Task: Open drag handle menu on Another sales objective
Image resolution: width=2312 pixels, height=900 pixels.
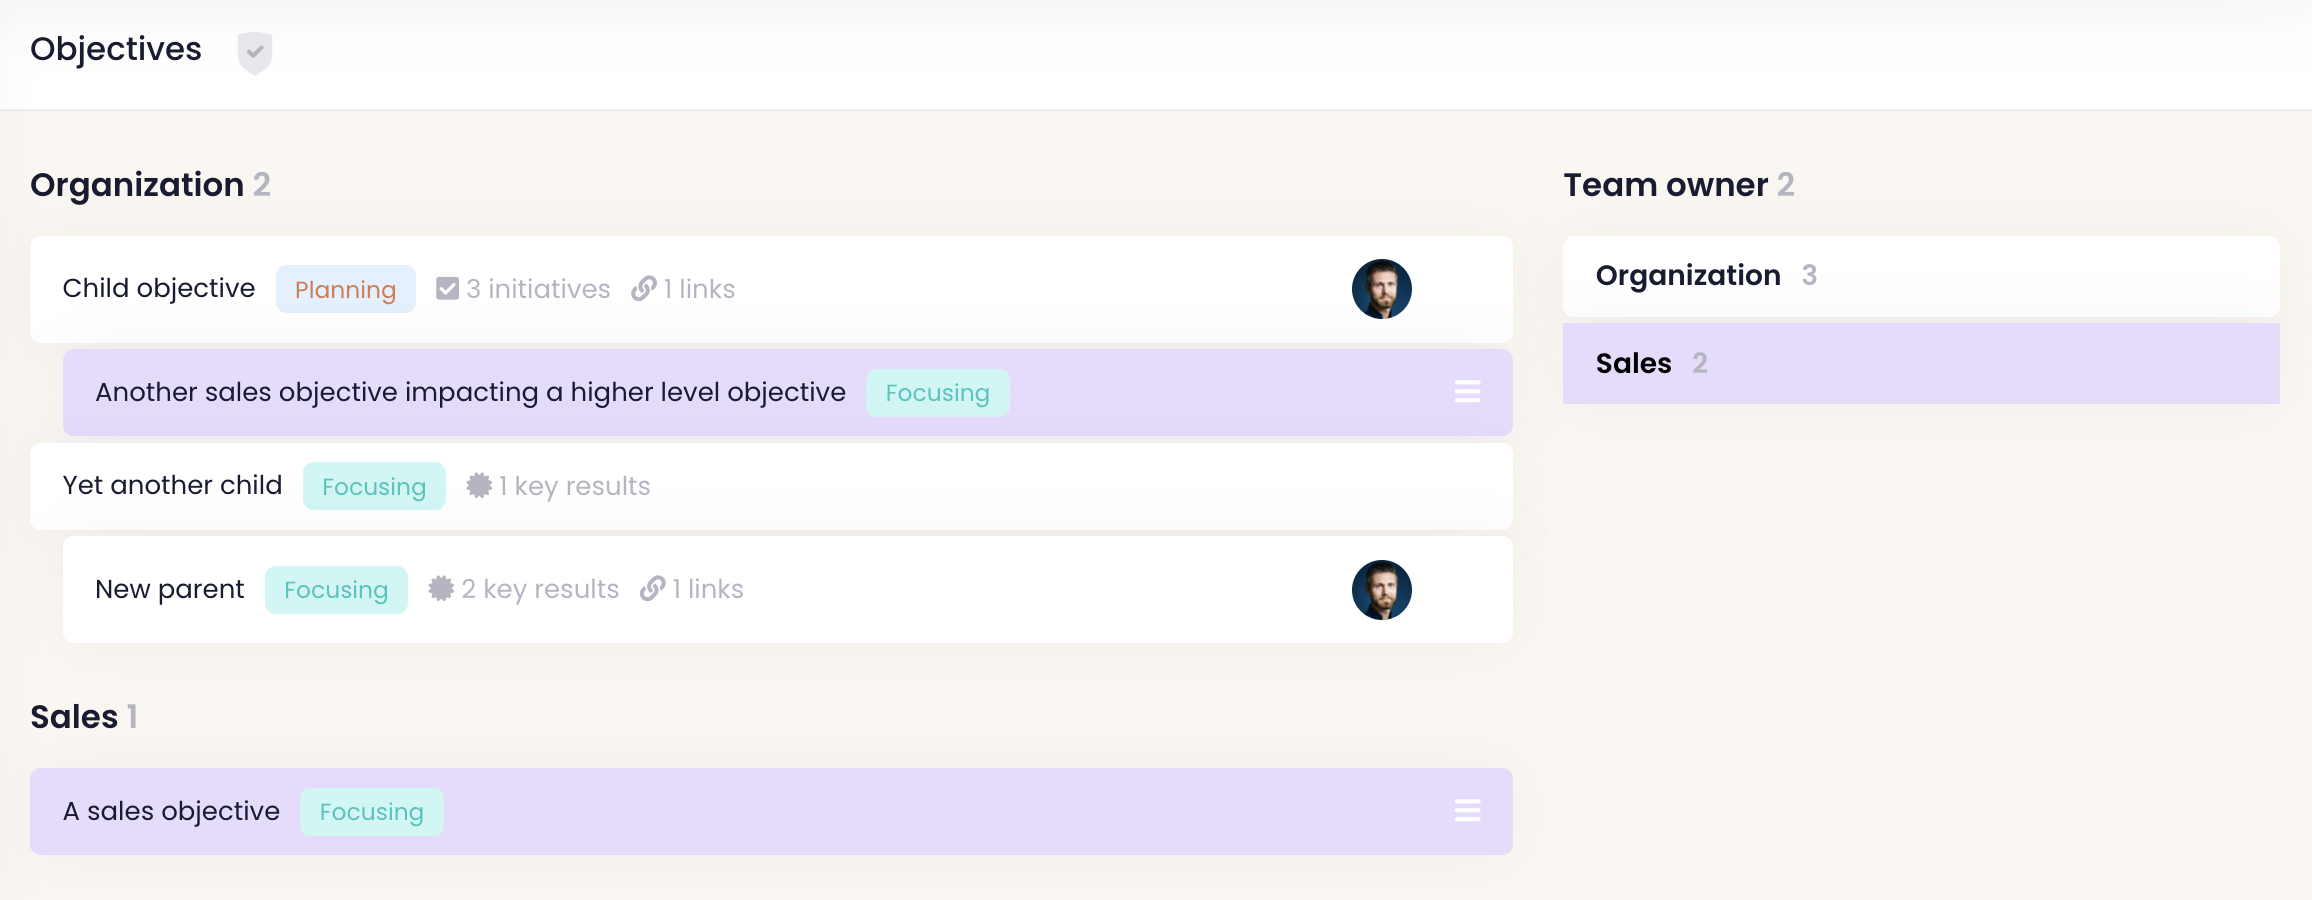Action: (1467, 392)
